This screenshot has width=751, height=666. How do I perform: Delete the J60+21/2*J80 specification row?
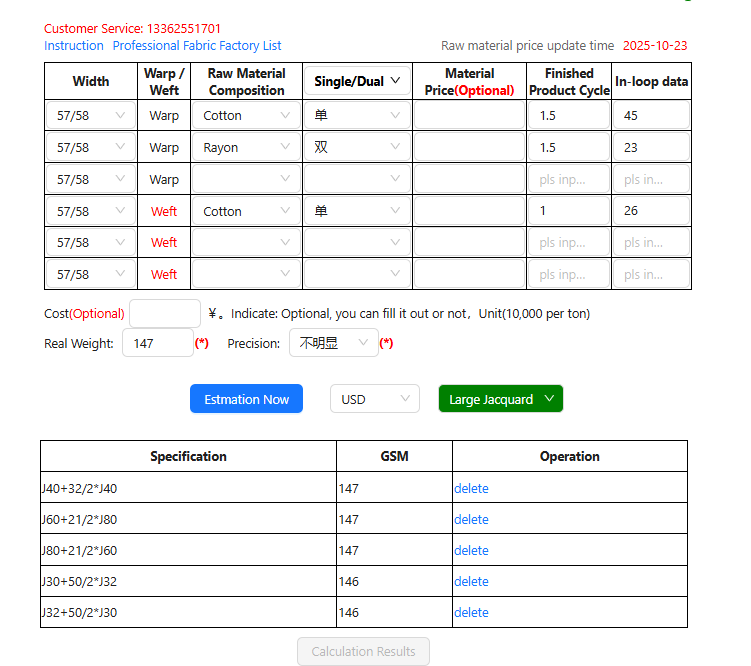(x=471, y=519)
